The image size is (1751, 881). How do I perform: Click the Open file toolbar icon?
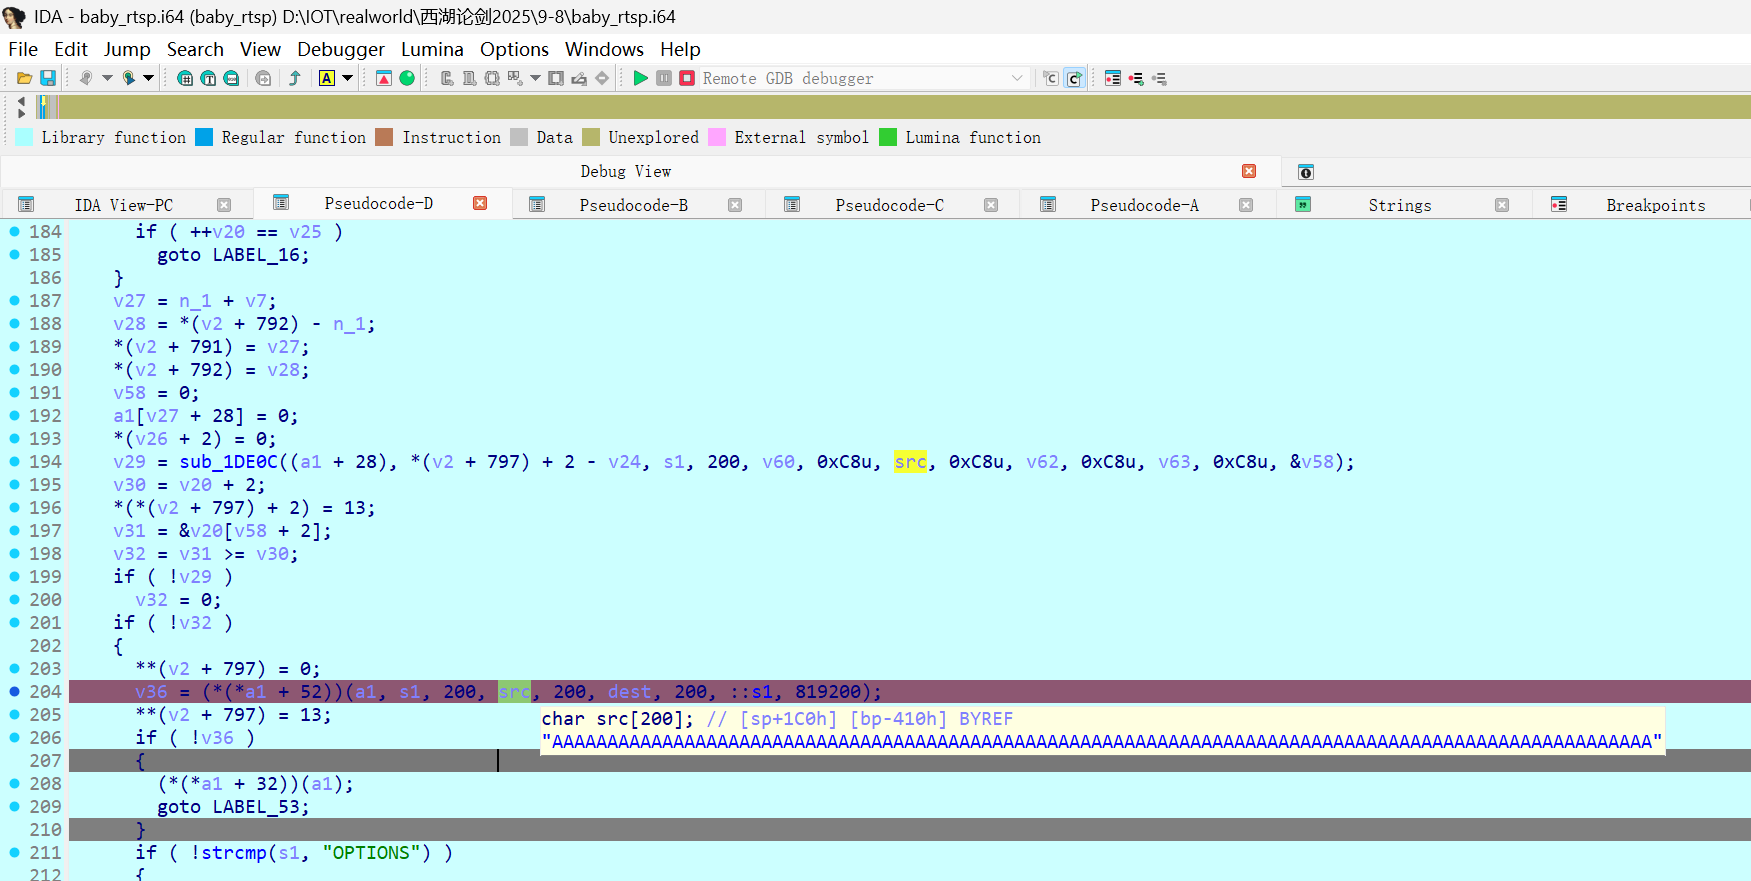[x=25, y=78]
